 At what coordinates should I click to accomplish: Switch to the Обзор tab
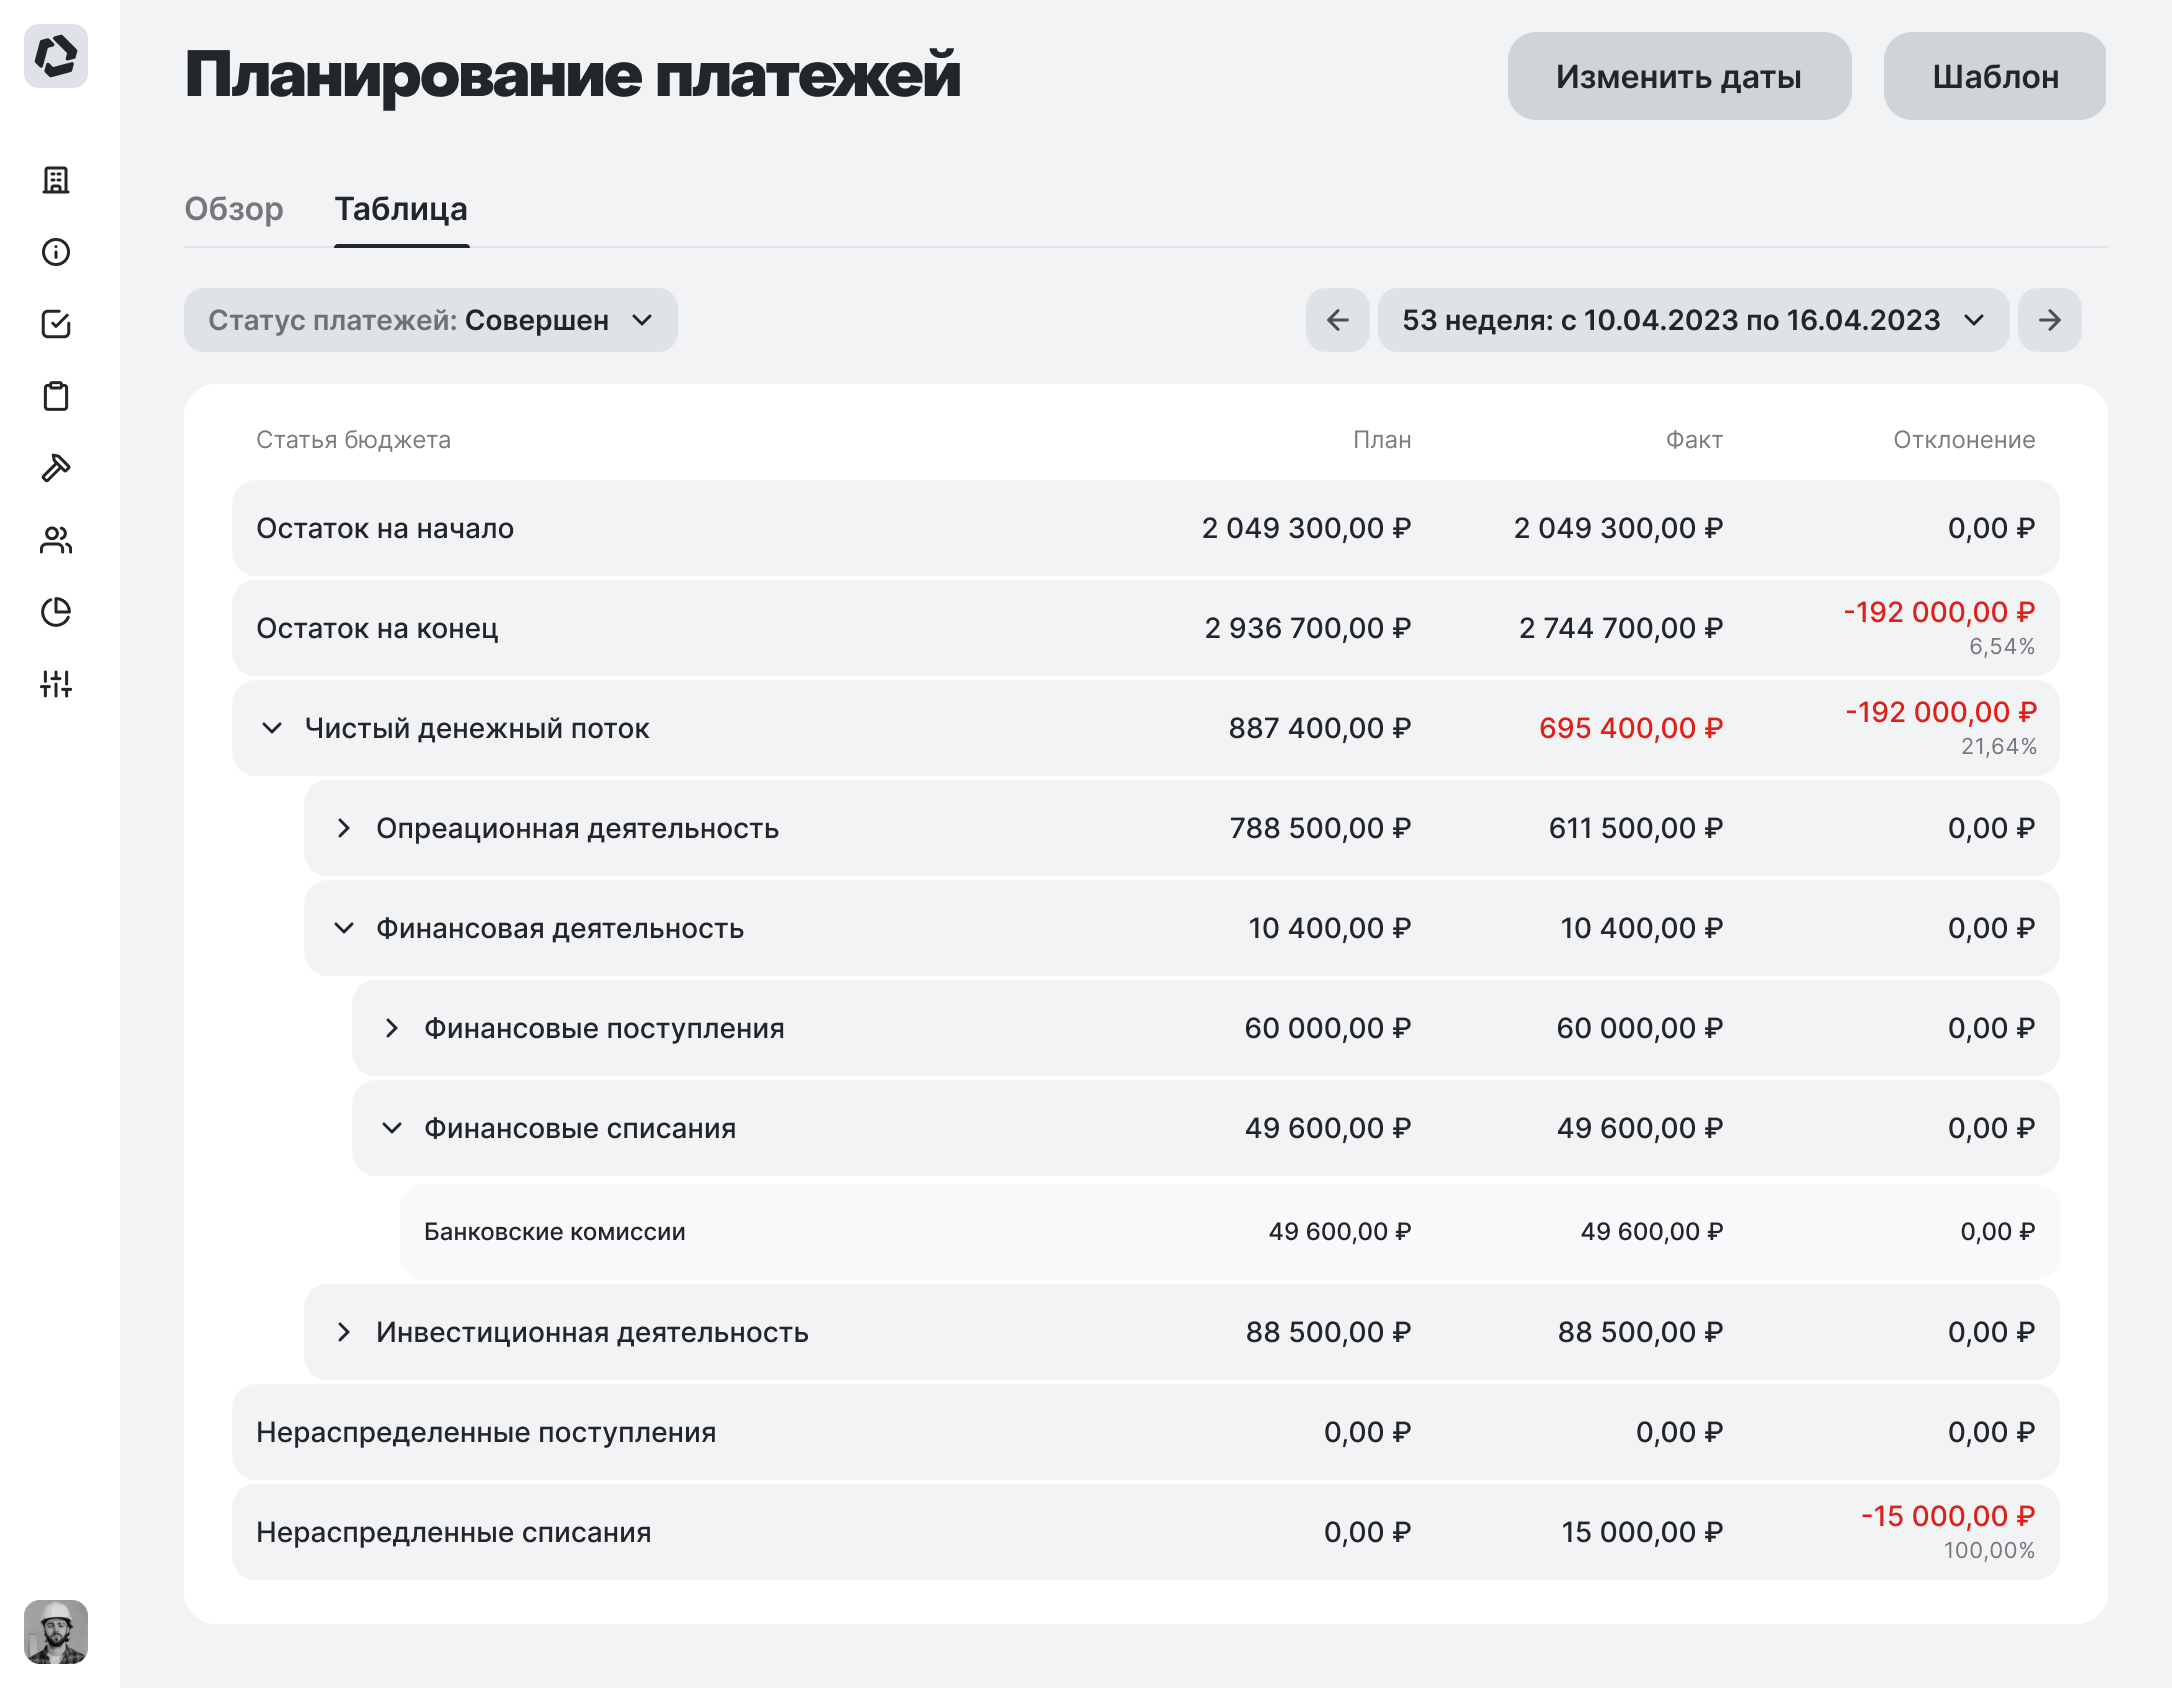(x=235, y=209)
